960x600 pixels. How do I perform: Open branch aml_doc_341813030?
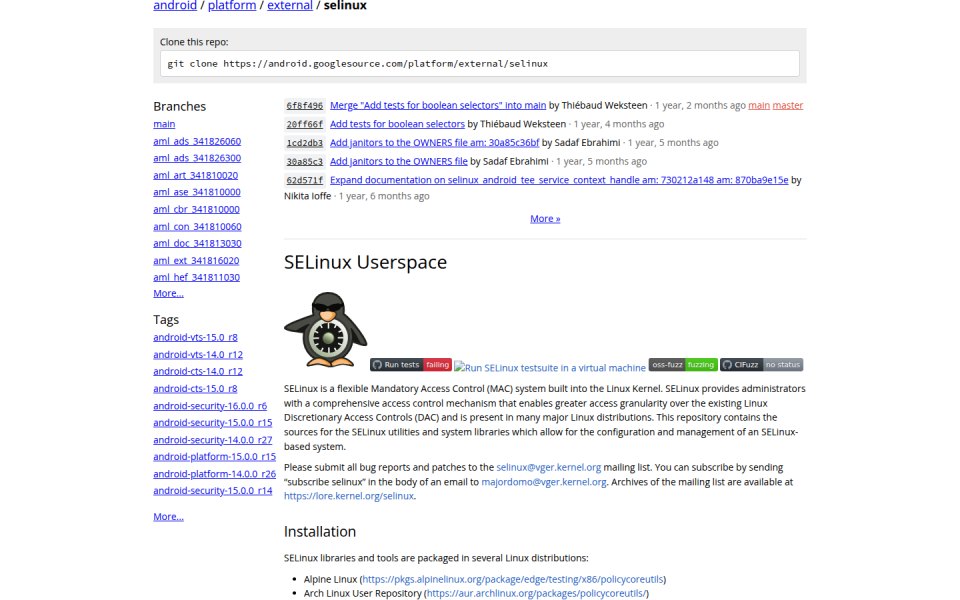[x=197, y=244]
